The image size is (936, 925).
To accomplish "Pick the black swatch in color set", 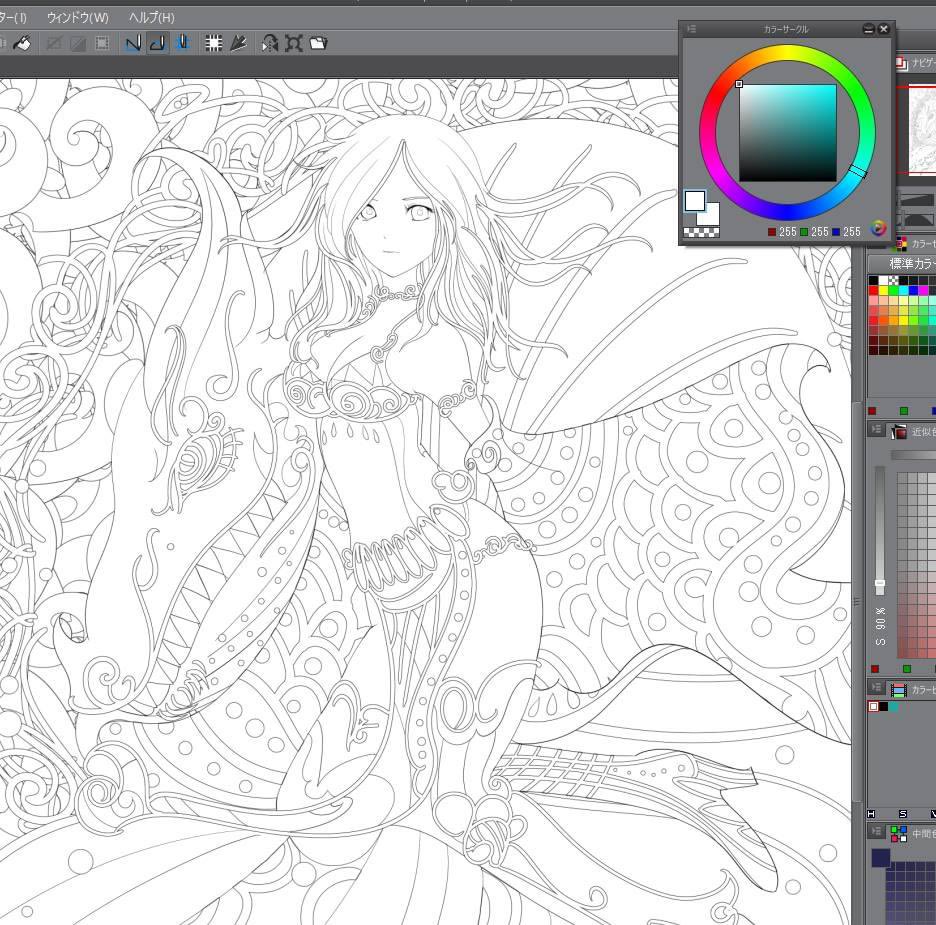I will point(873,280).
